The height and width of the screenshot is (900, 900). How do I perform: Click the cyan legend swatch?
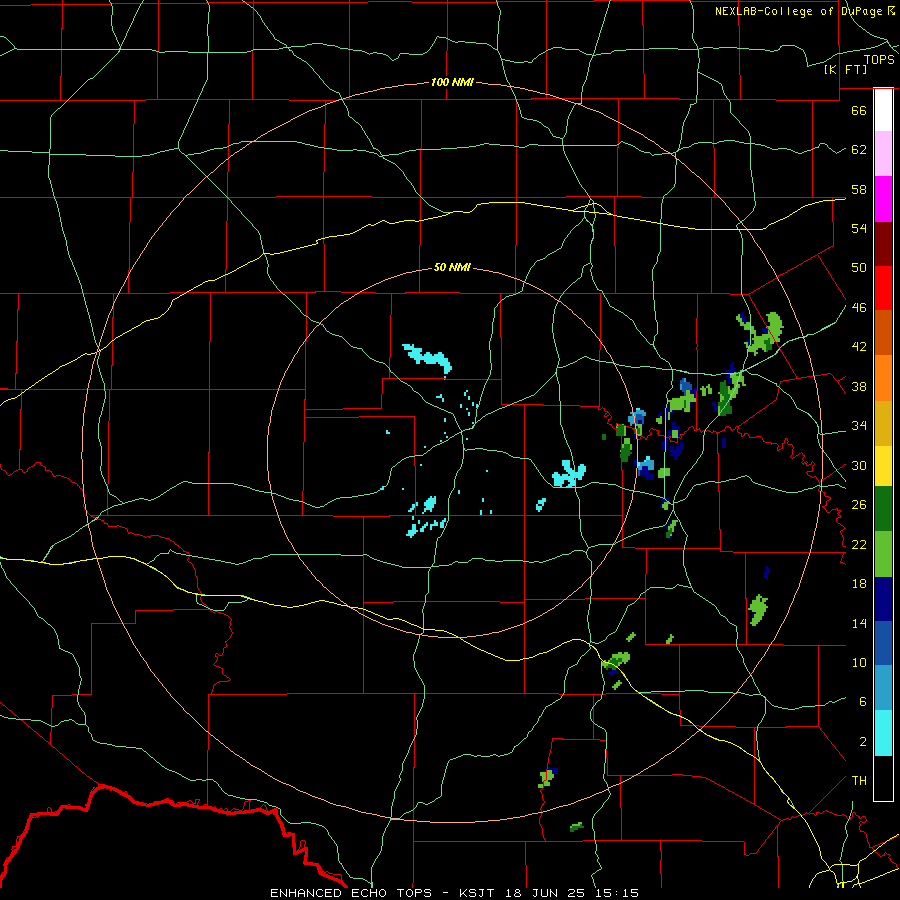[883, 733]
